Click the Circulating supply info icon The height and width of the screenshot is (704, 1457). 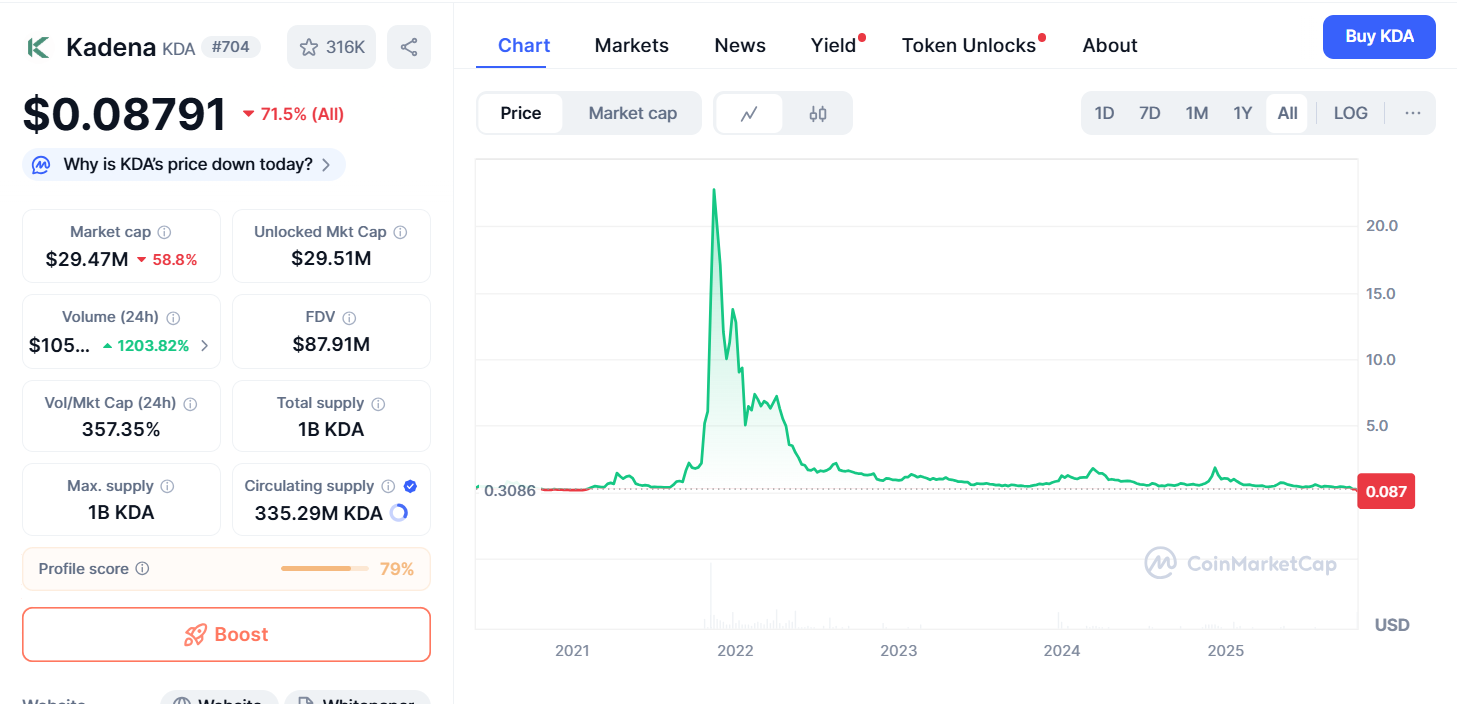(x=388, y=486)
